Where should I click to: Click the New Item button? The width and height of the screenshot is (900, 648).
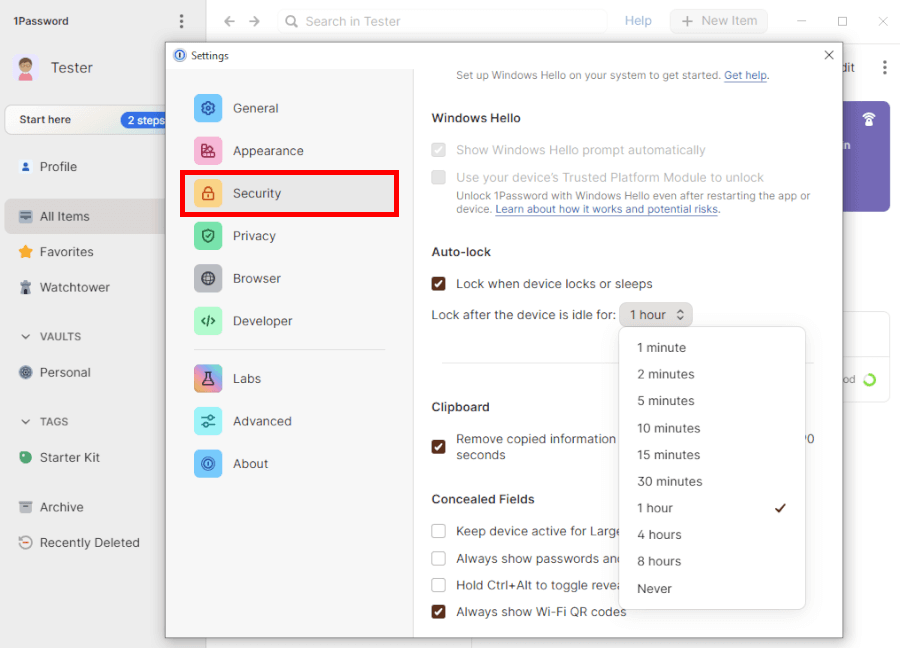point(718,20)
